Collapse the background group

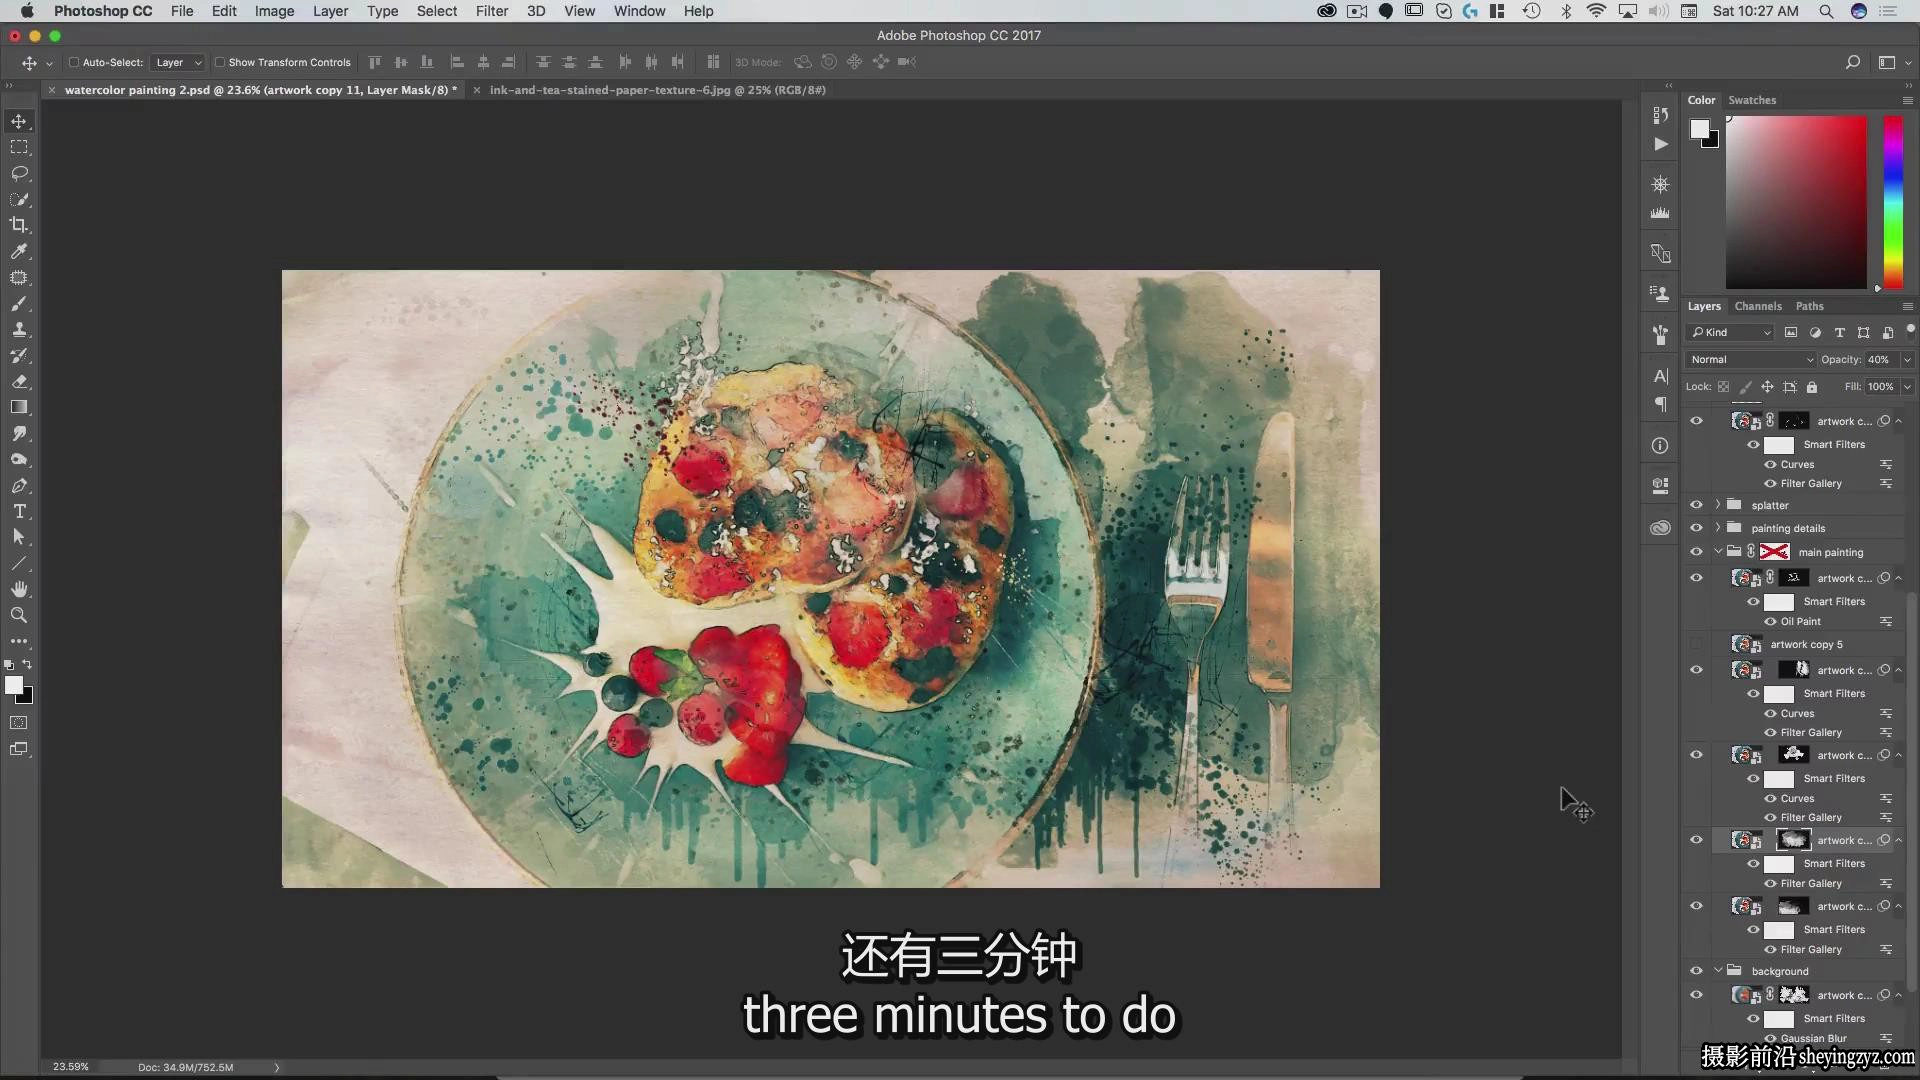[x=1718, y=971]
